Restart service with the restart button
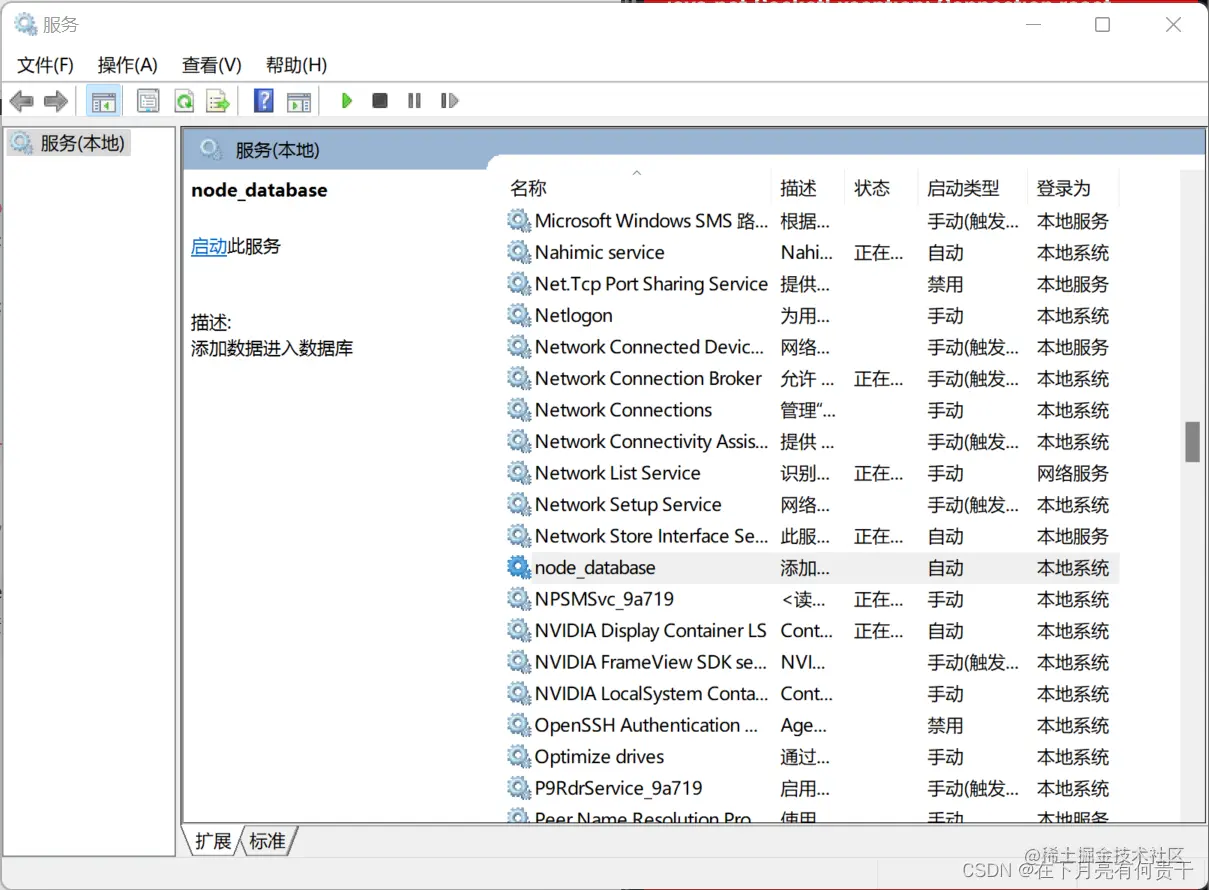Image resolution: width=1209 pixels, height=890 pixels. (x=449, y=100)
